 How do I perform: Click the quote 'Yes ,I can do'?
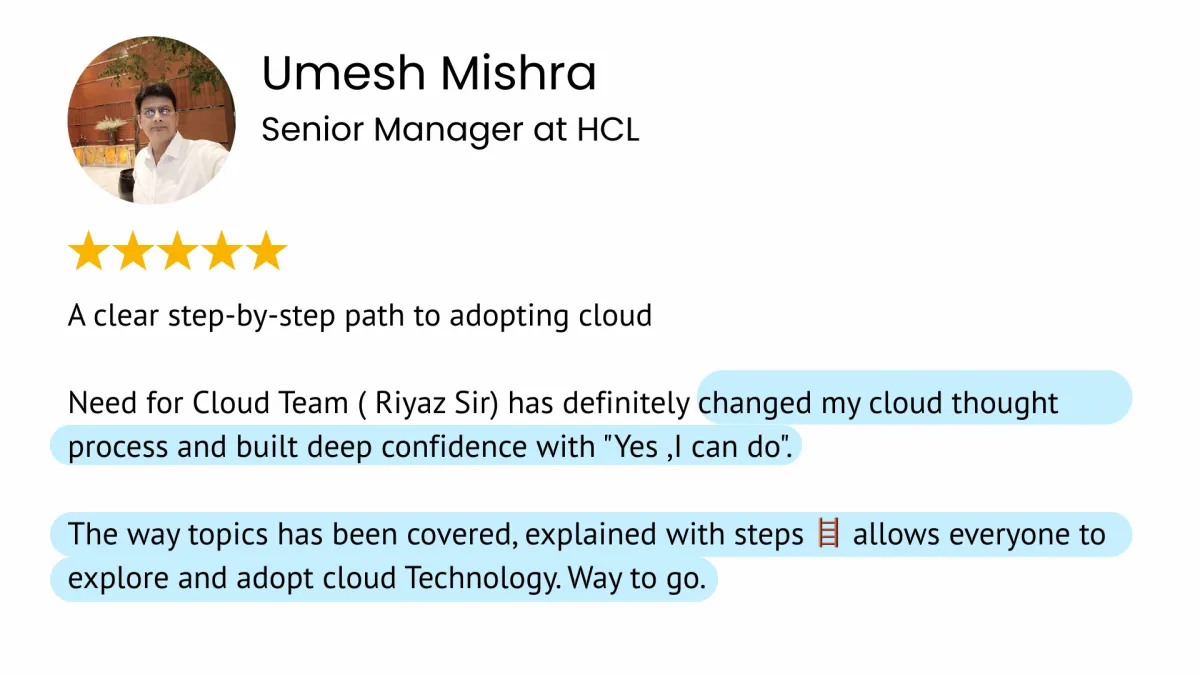[x=697, y=447]
